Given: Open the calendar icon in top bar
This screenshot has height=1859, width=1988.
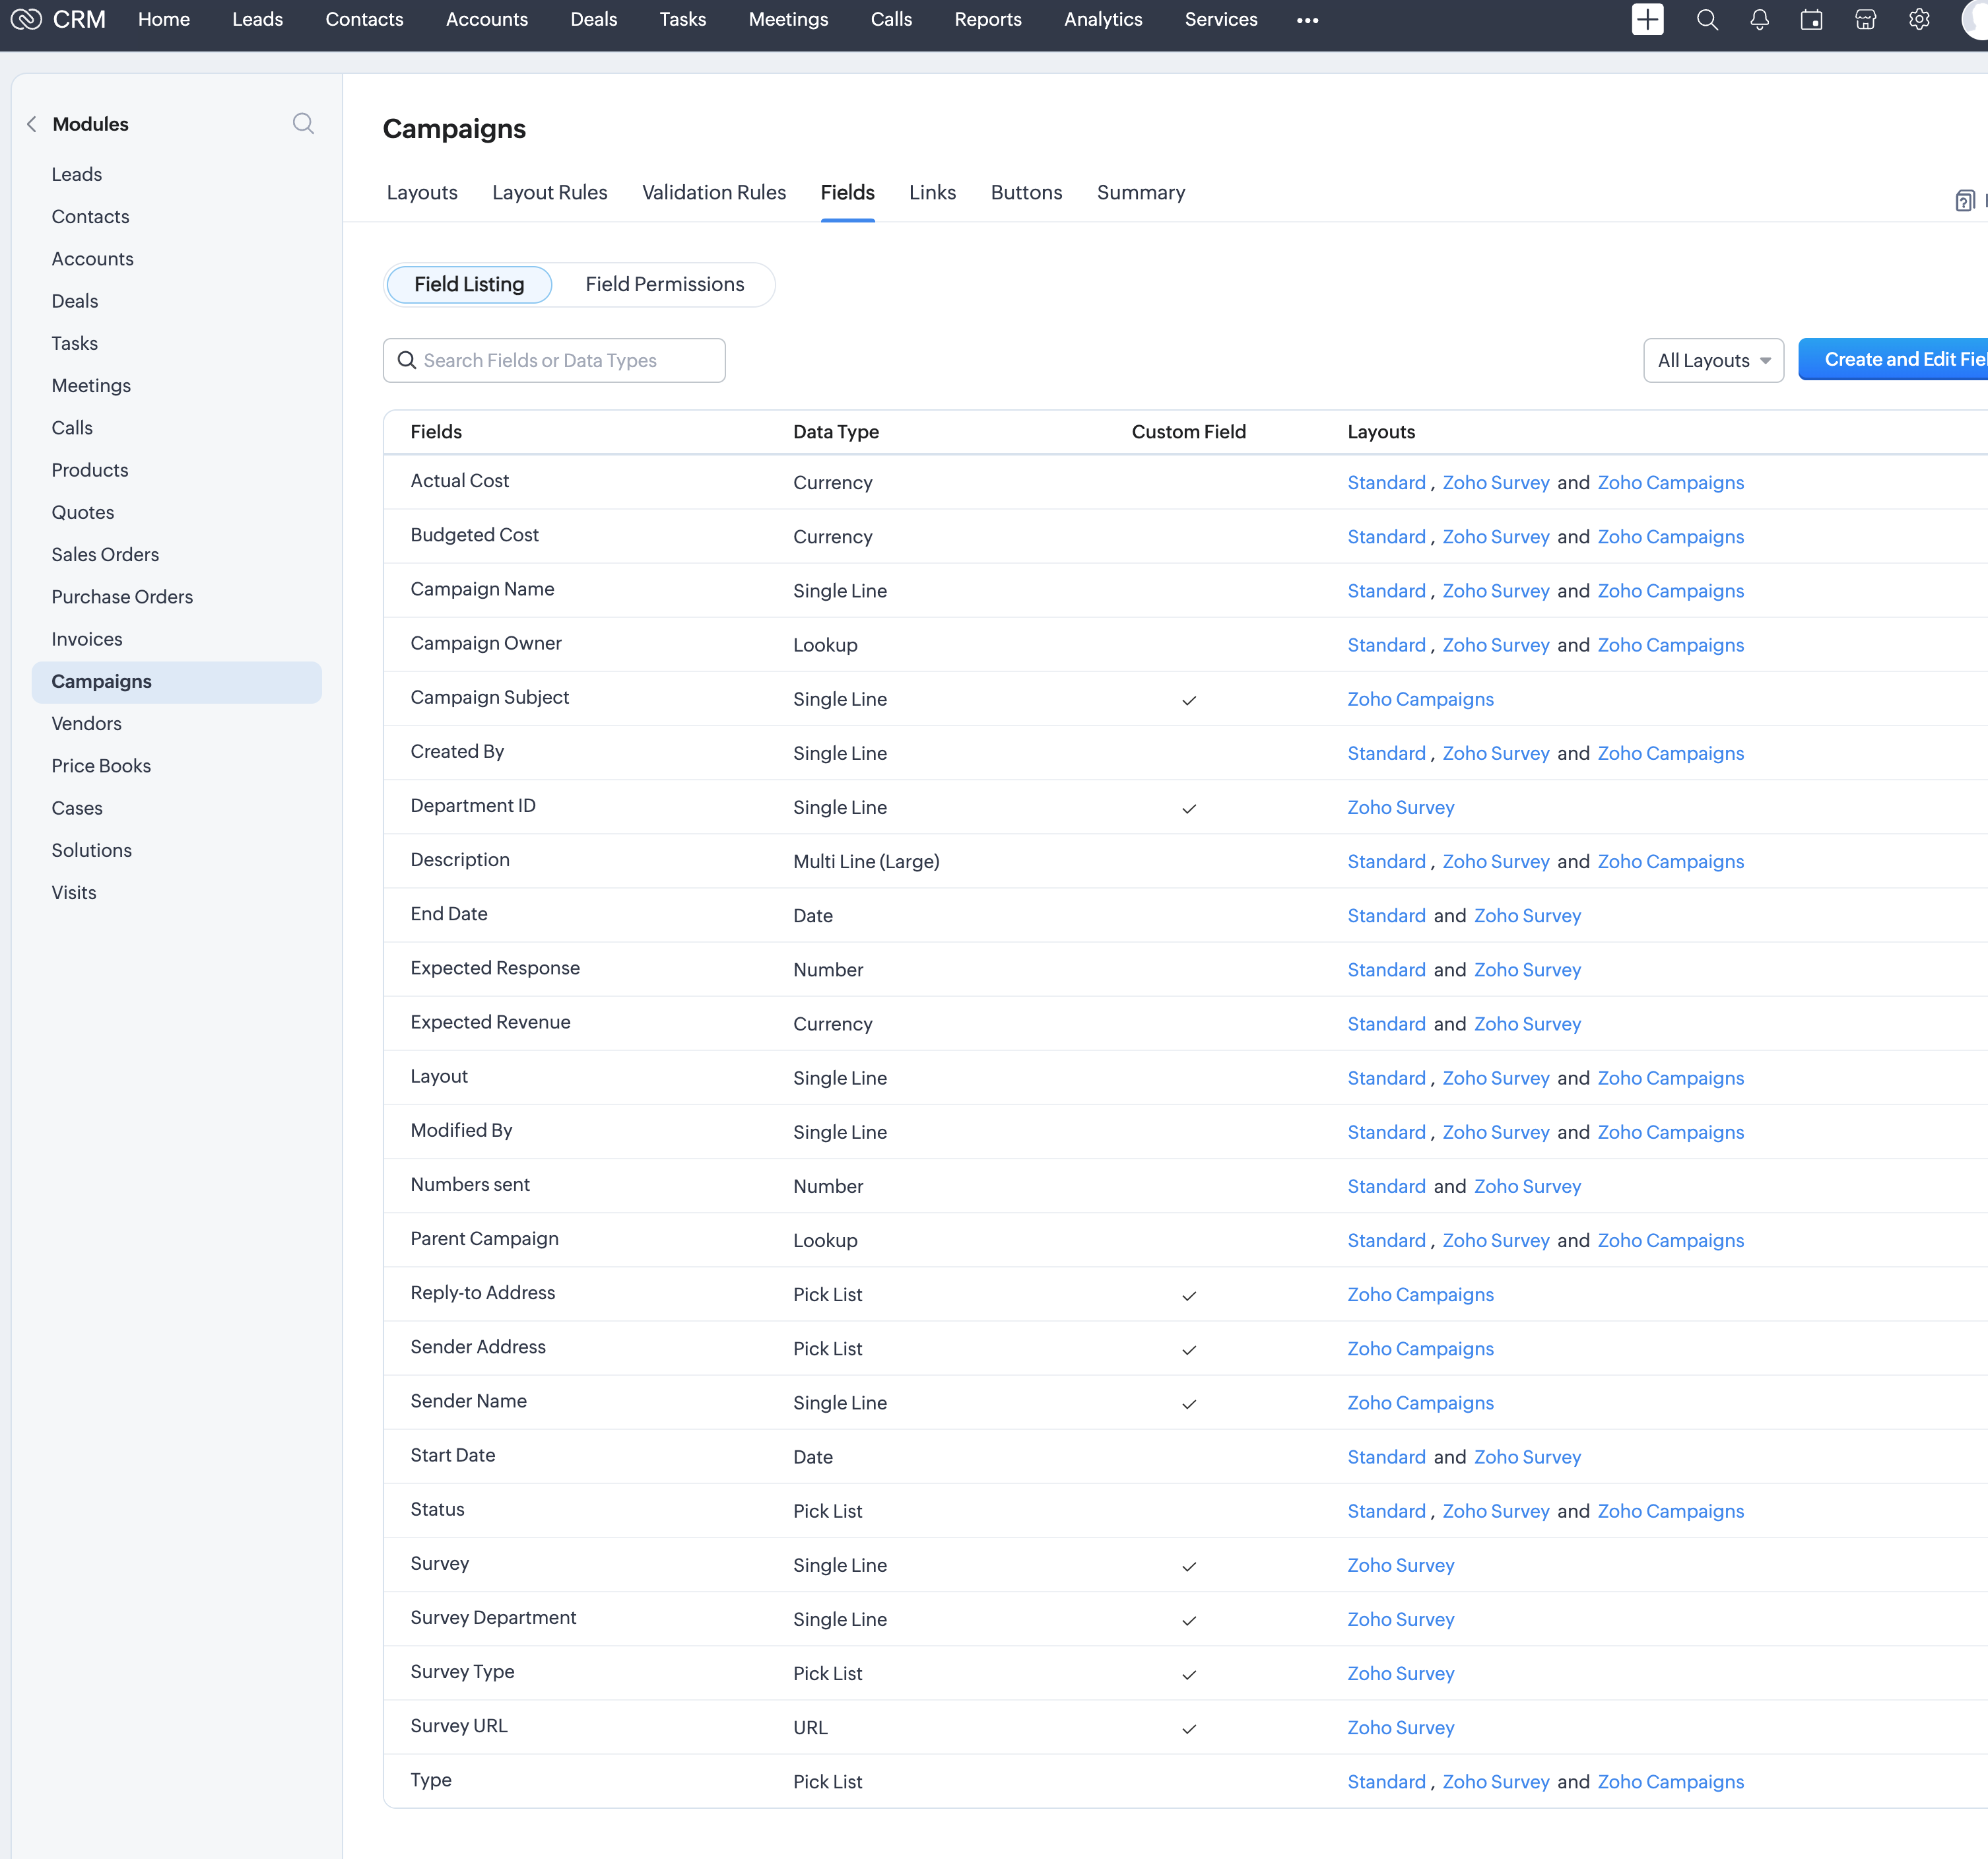Looking at the screenshot, I should (x=1811, y=20).
